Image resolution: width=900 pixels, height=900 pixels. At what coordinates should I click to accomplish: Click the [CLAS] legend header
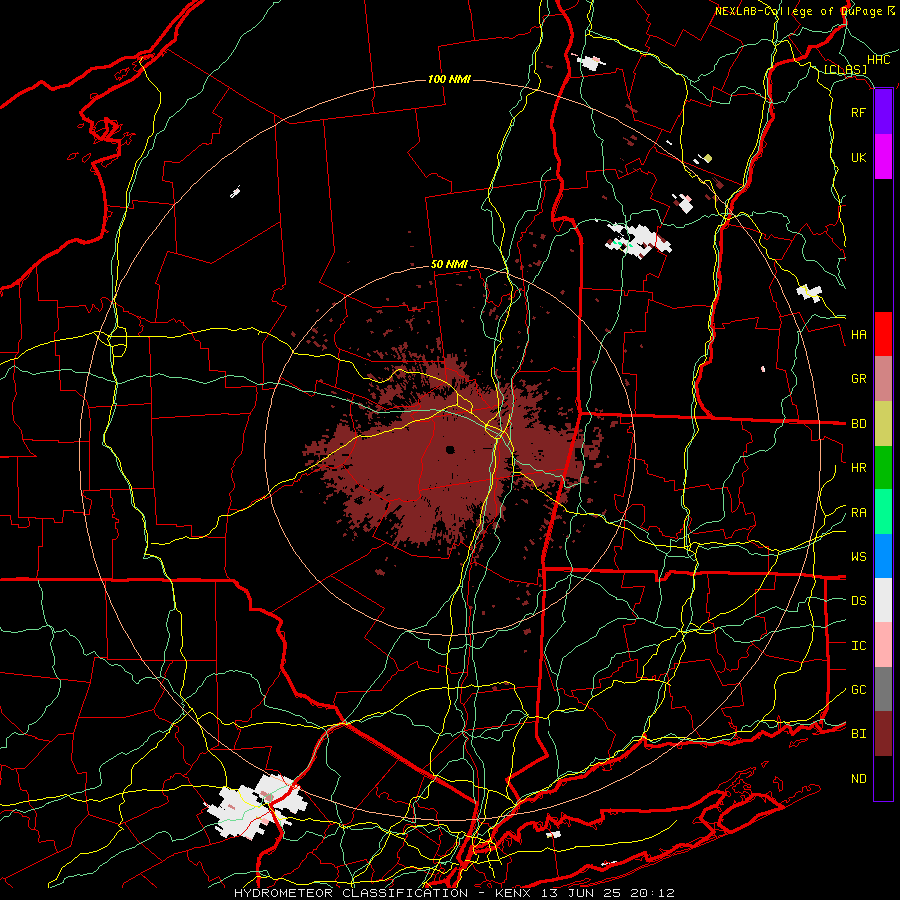click(x=845, y=70)
